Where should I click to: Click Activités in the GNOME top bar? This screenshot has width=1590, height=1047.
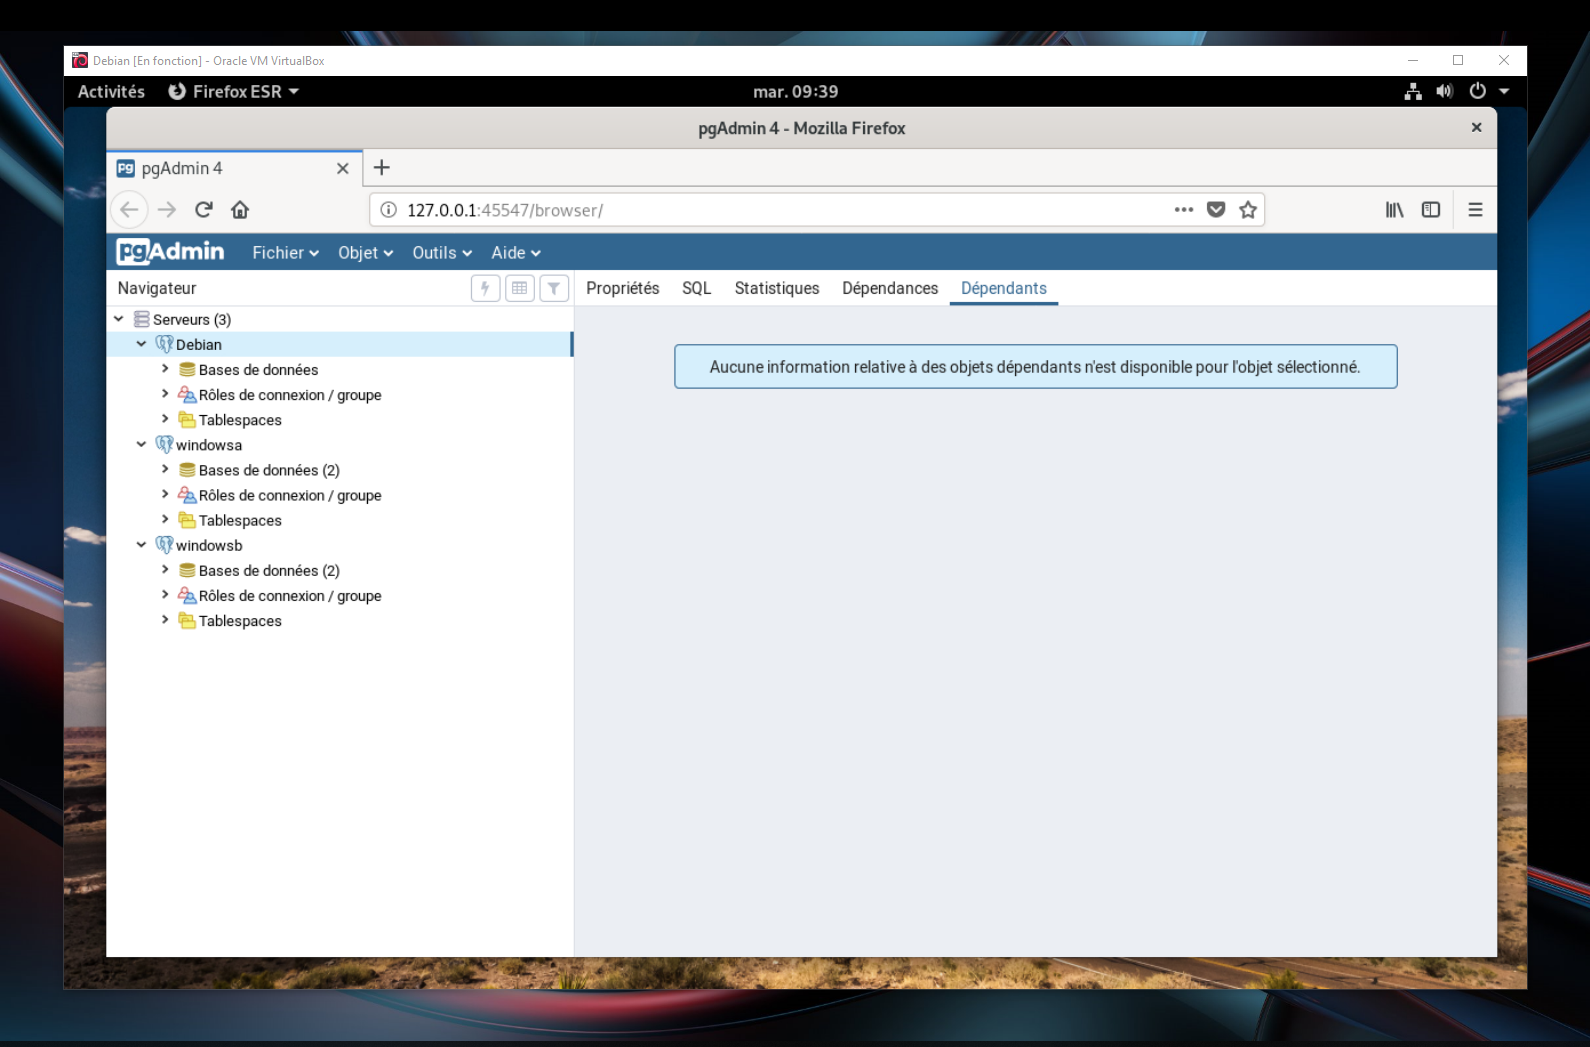(111, 91)
